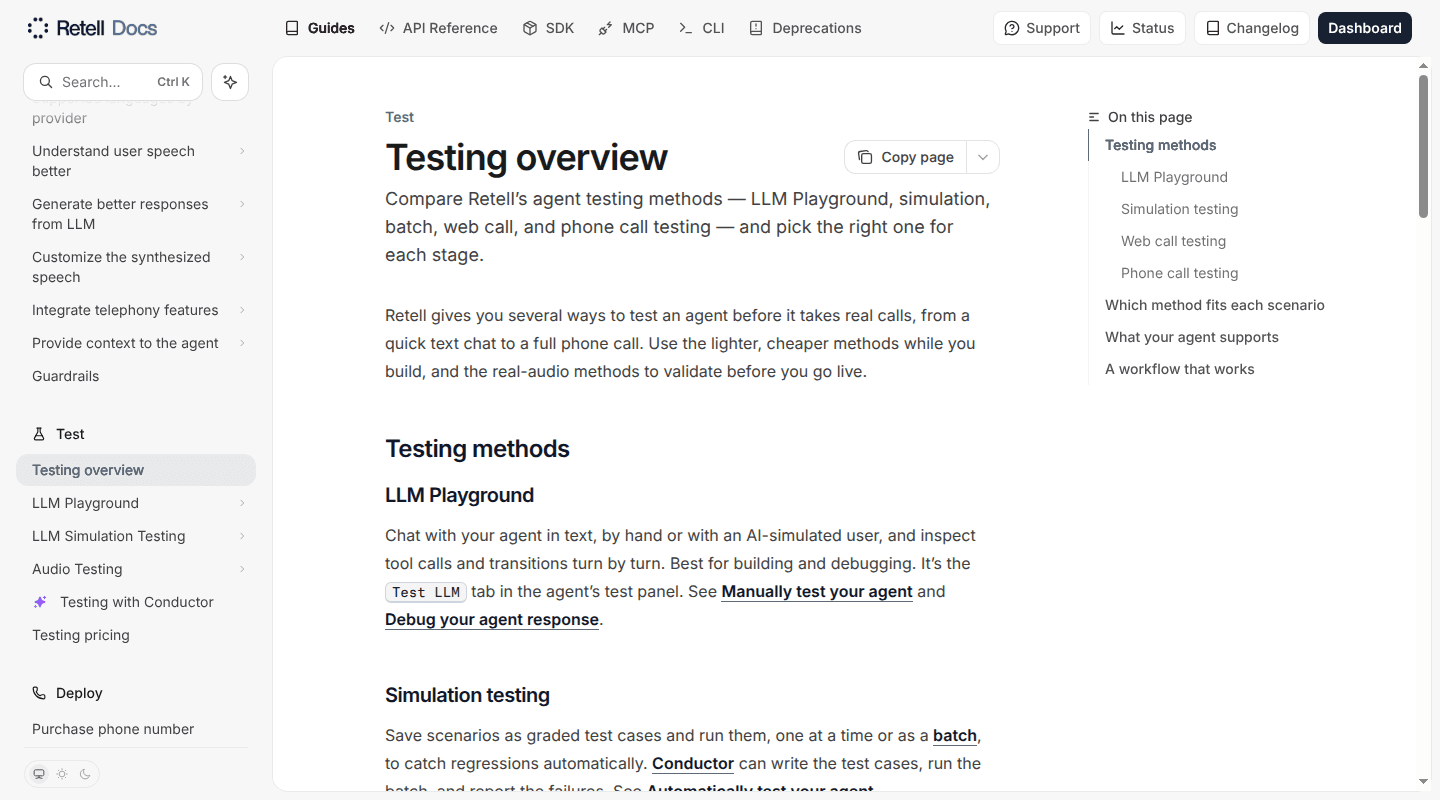Click the Guides book icon
Screen dimensions: 1440x800
tap(292, 28)
